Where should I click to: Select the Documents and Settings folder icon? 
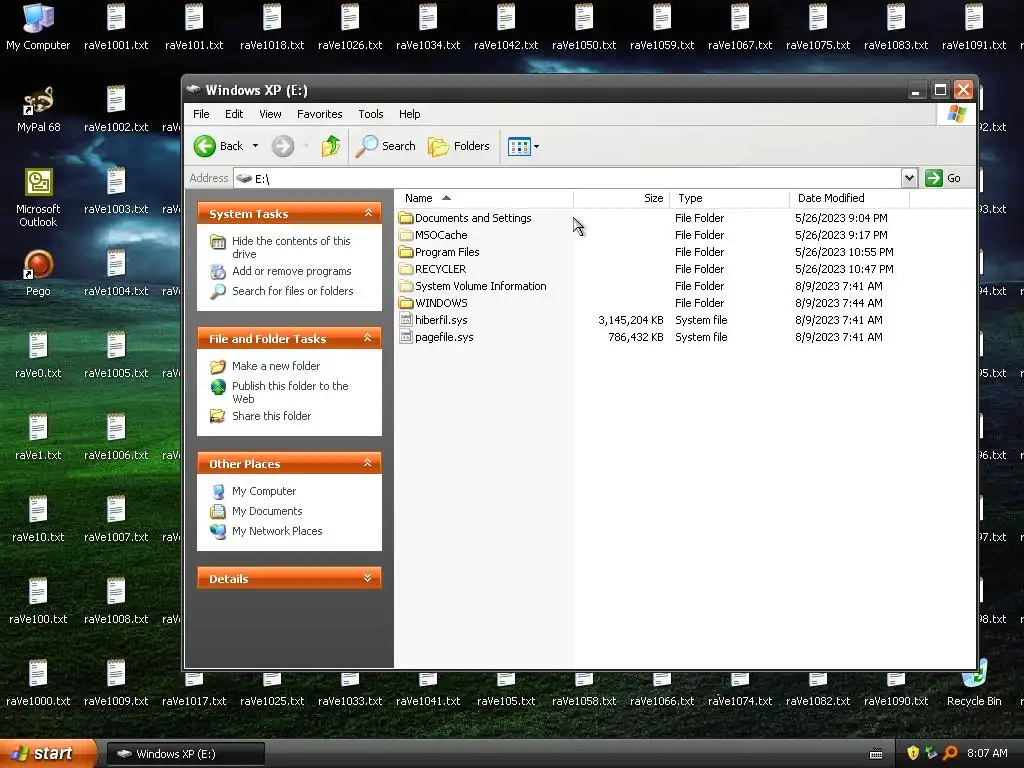pos(406,218)
